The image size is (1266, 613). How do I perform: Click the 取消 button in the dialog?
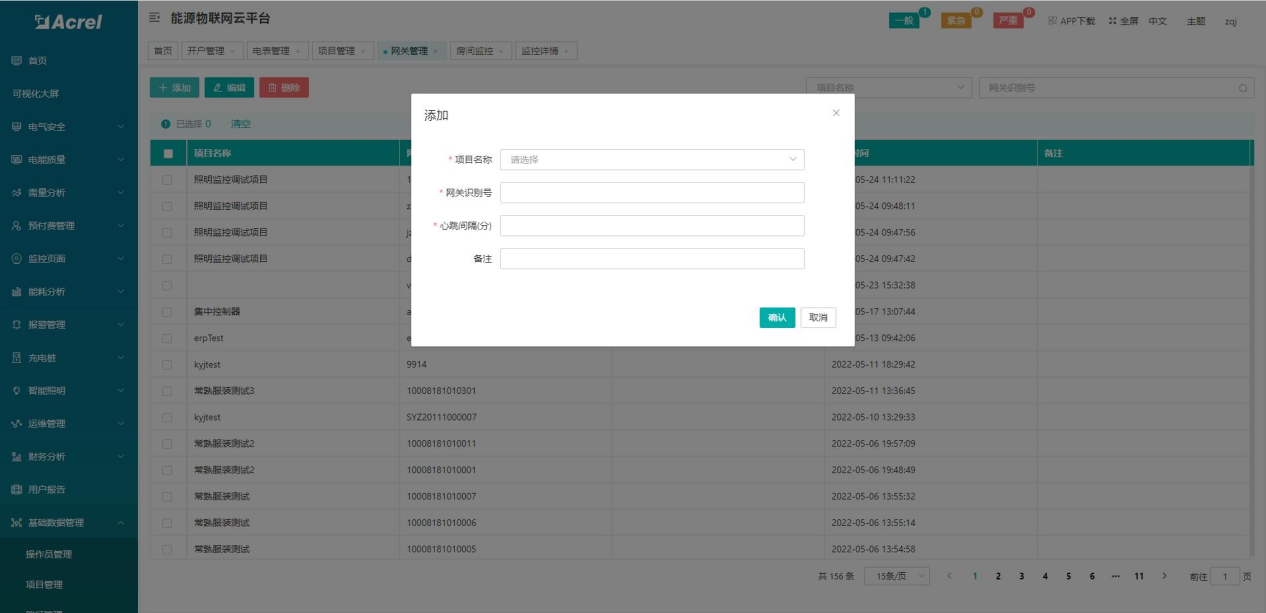pyautogui.click(x=818, y=317)
